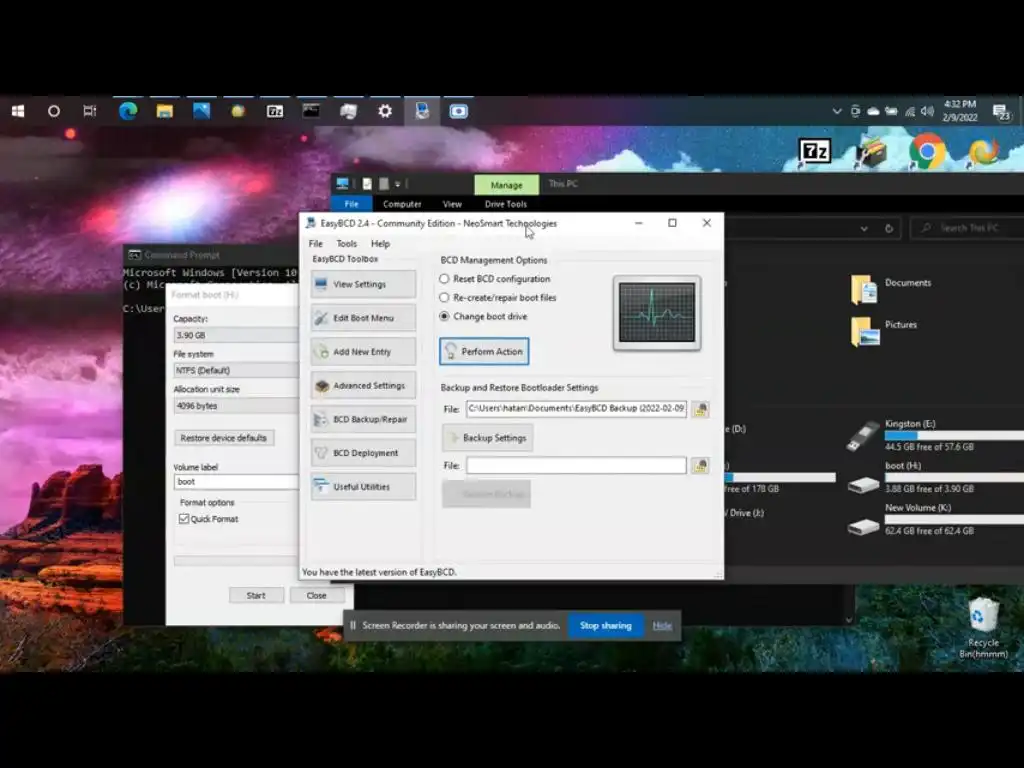The height and width of the screenshot is (768, 1024).
Task: Click Screen Recorder taskbar icon
Action: (459, 112)
